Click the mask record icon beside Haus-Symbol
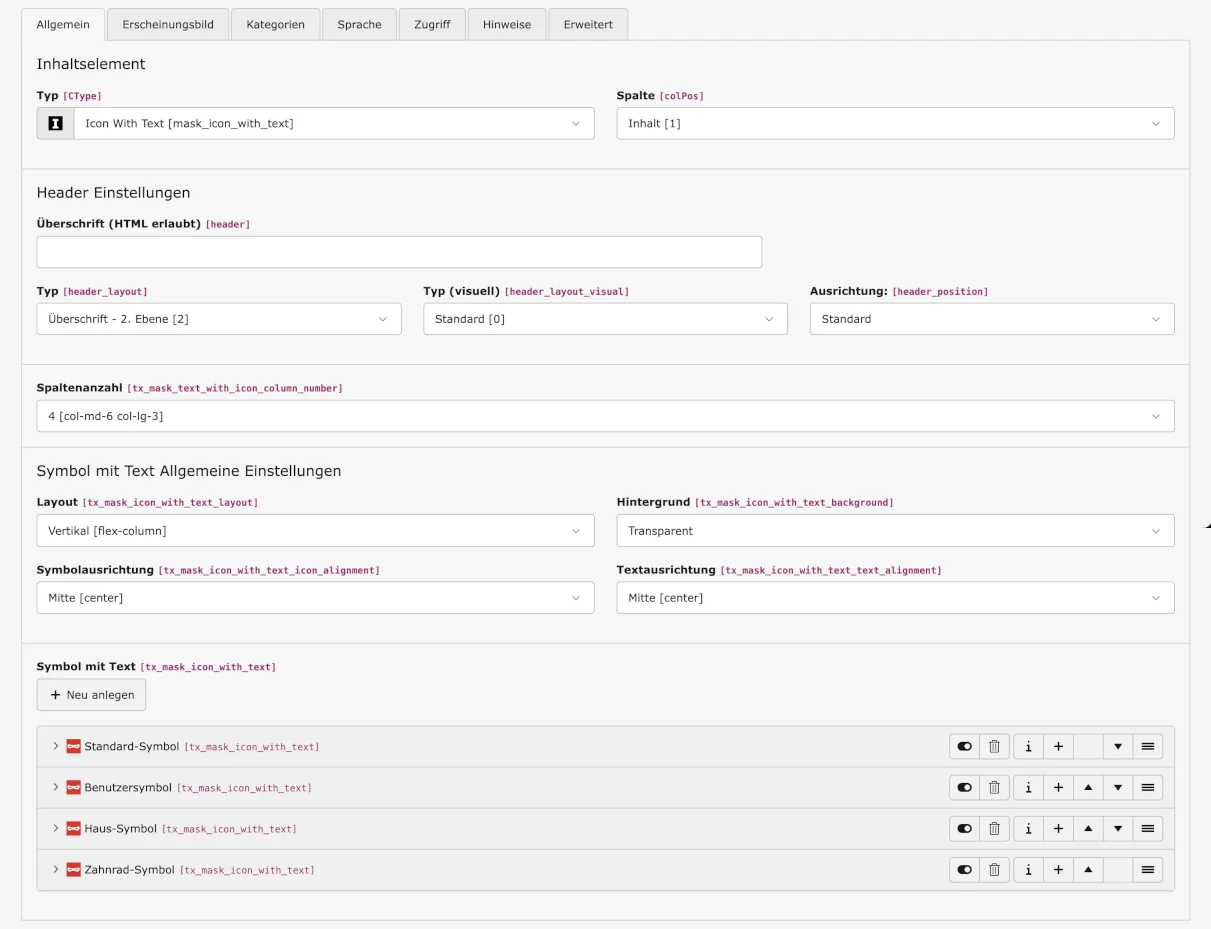 coord(73,828)
